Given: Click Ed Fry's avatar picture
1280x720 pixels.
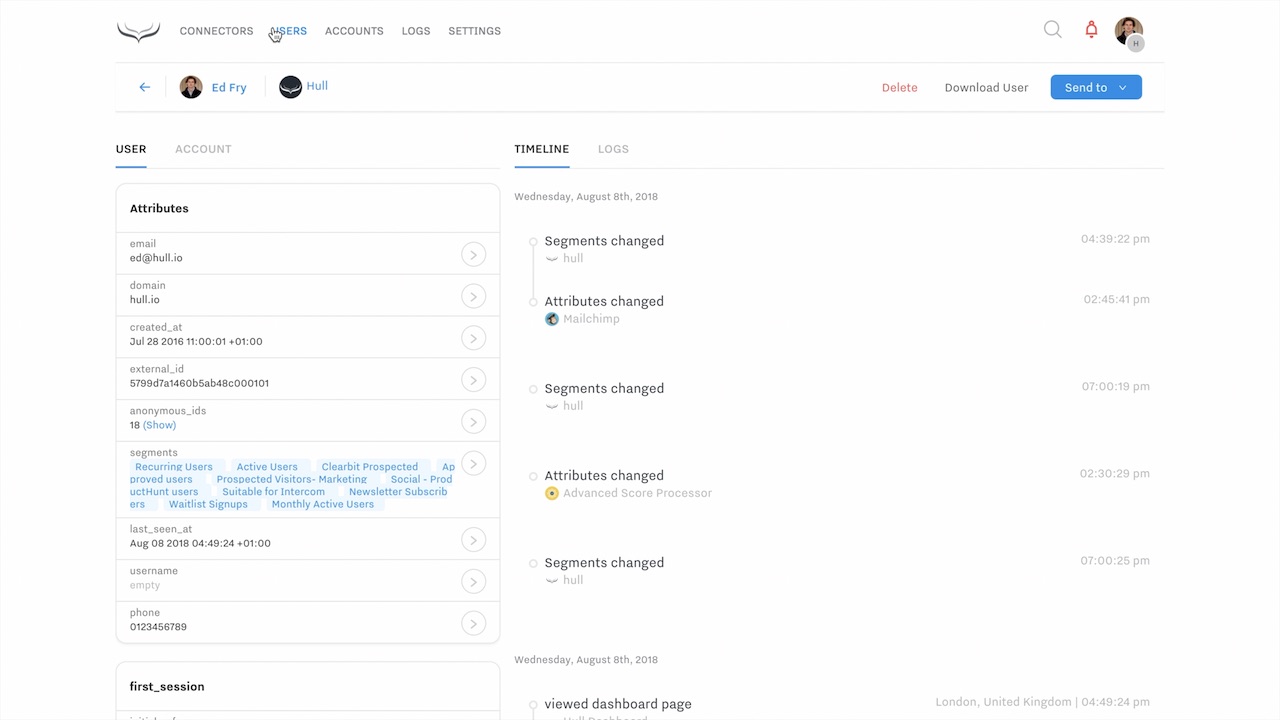Looking at the screenshot, I should click(x=191, y=87).
